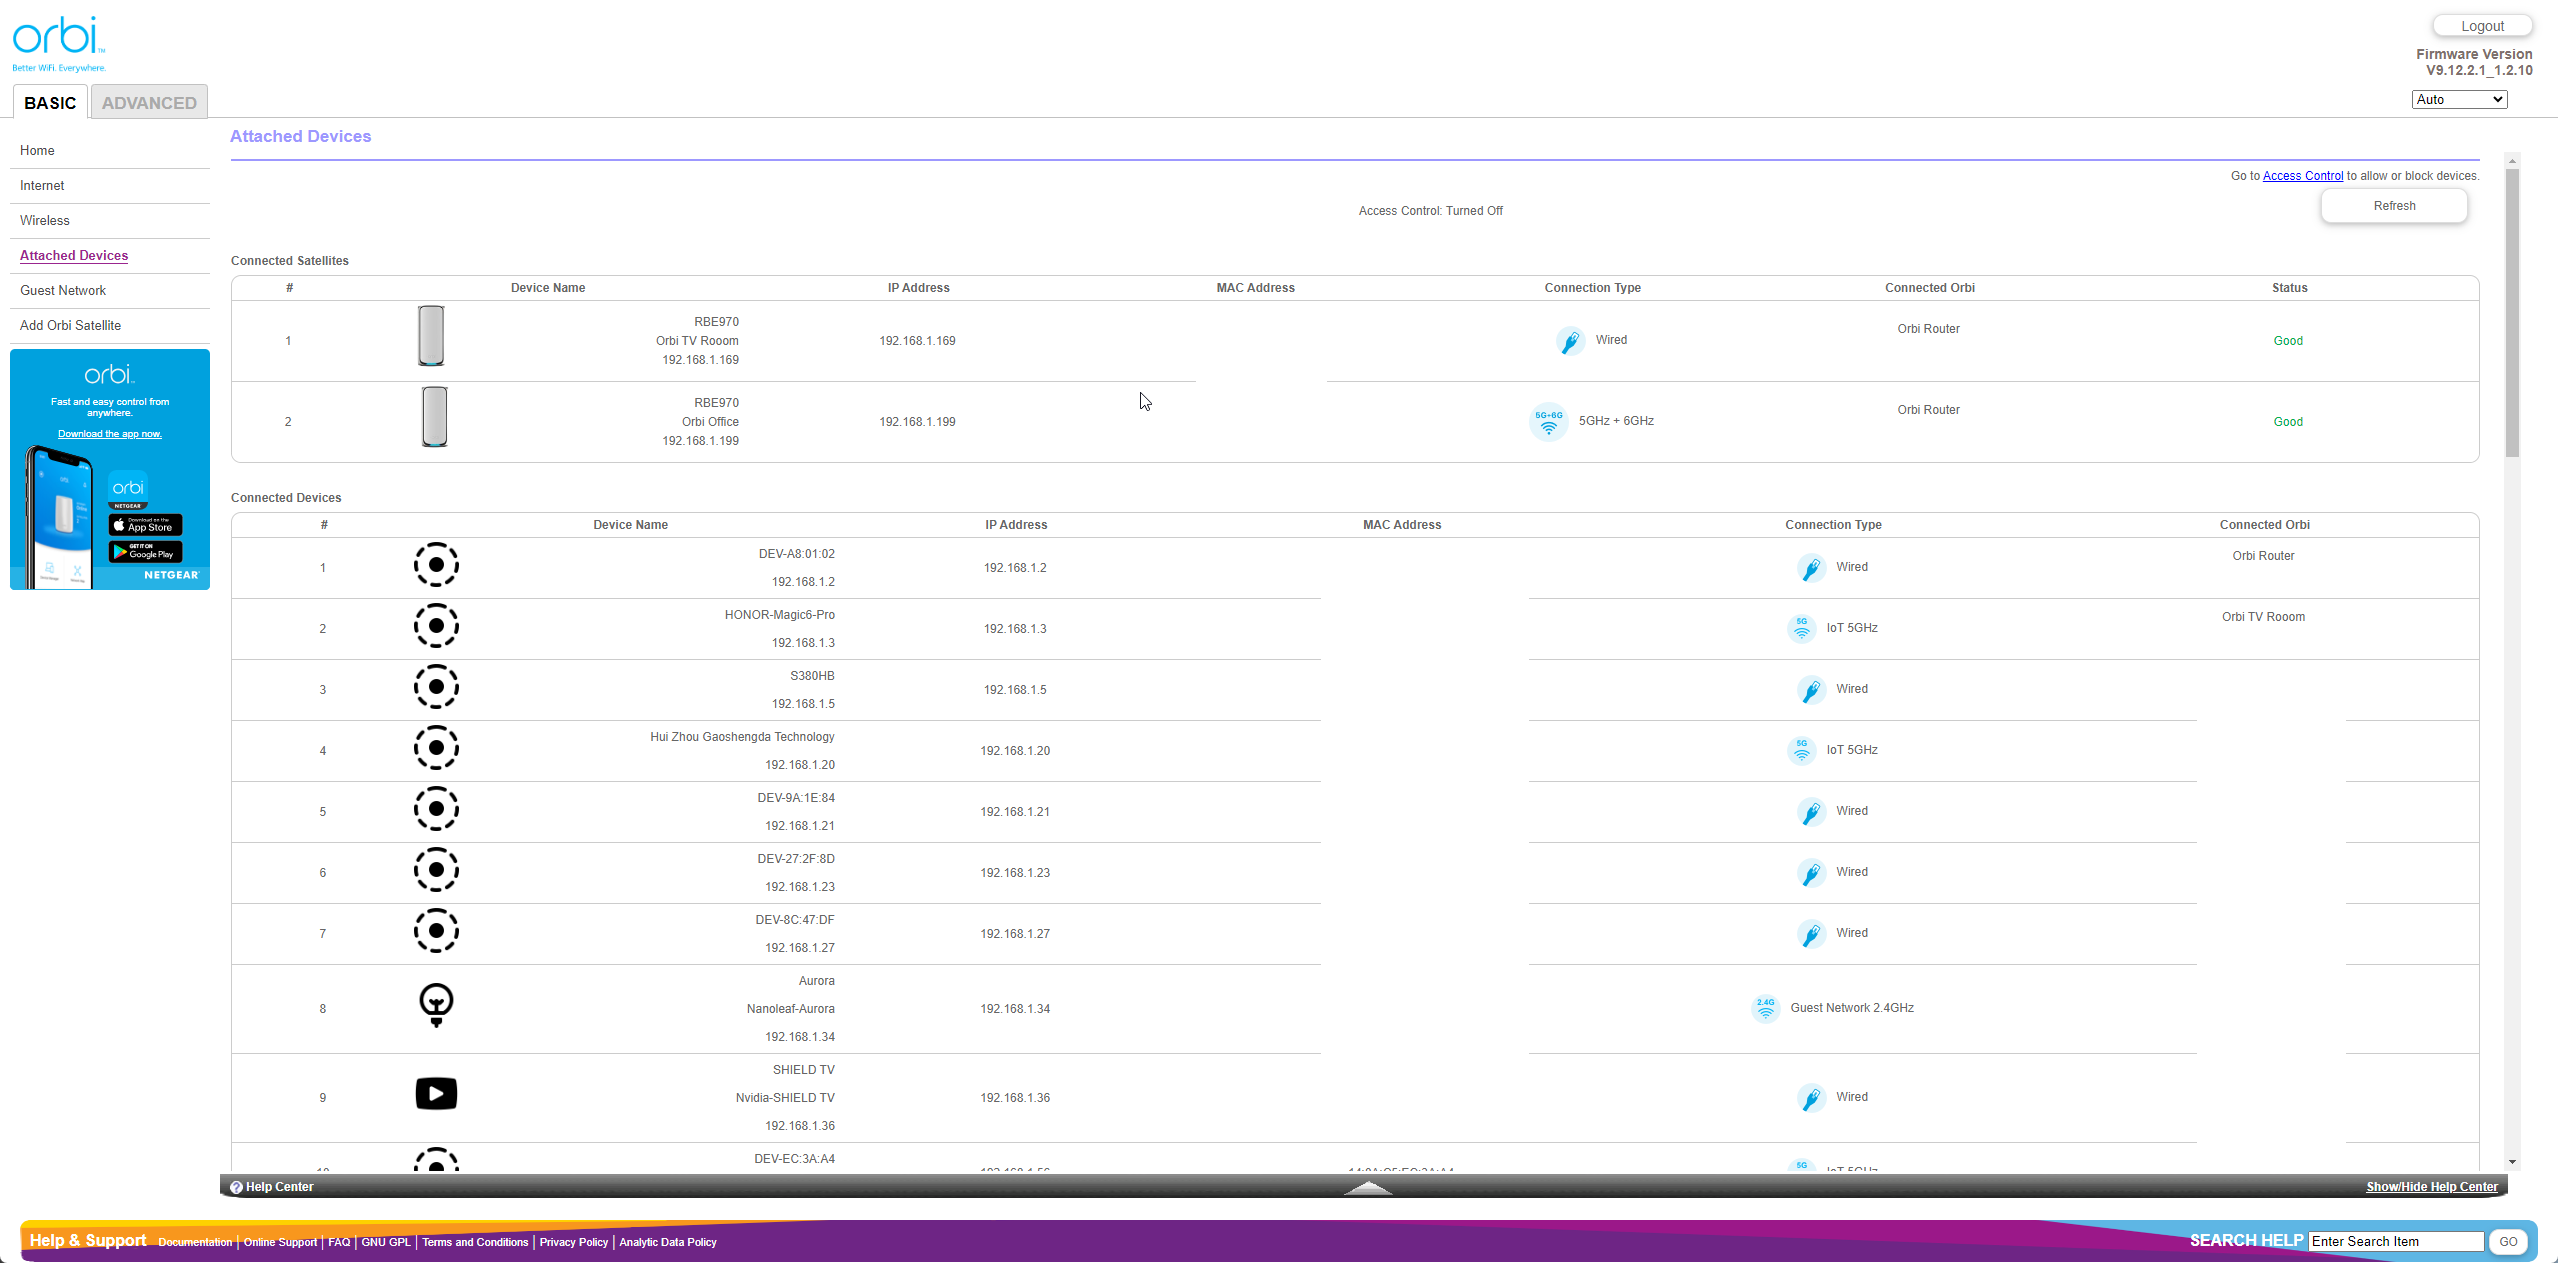Click the vertical scrollbar thumb
The width and height of the screenshot is (2558, 1263).
click(2512, 310)
